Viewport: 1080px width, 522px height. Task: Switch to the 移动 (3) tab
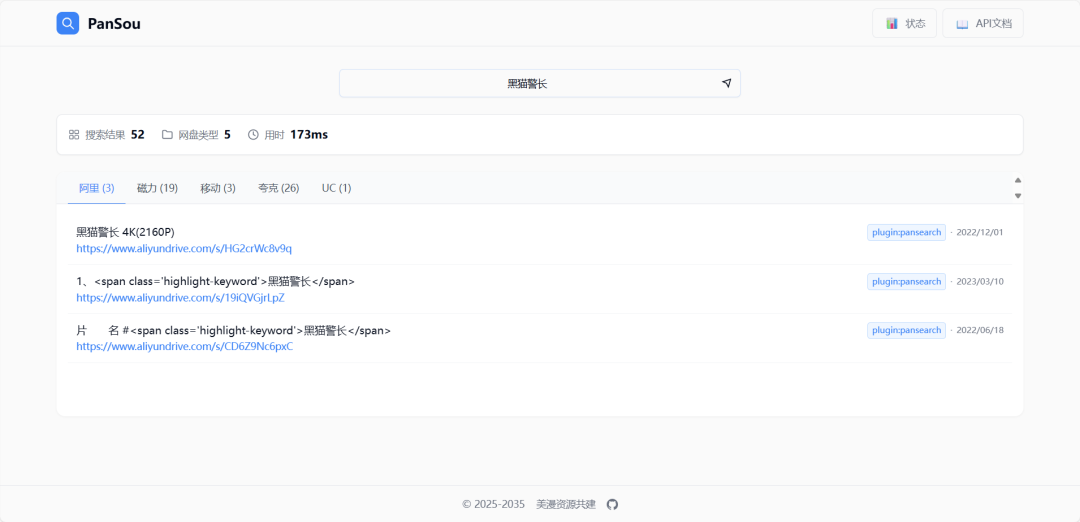pyautogui.click(x=218, y=188)
